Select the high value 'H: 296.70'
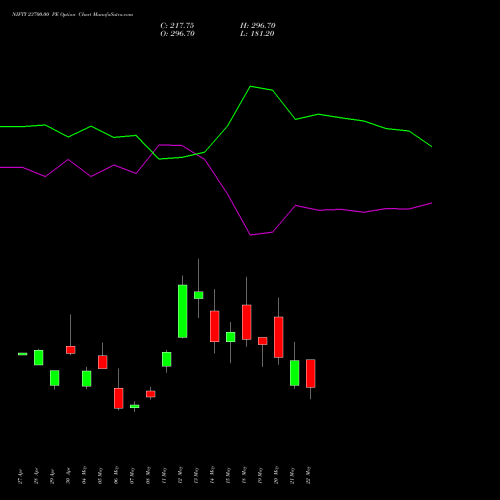This screenshot has height=500, width=500. pos(258,26)
